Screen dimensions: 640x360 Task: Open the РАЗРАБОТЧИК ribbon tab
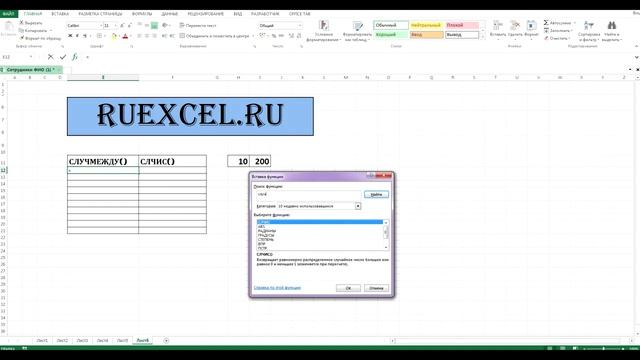pyautogui.click(x=265, y=13)
